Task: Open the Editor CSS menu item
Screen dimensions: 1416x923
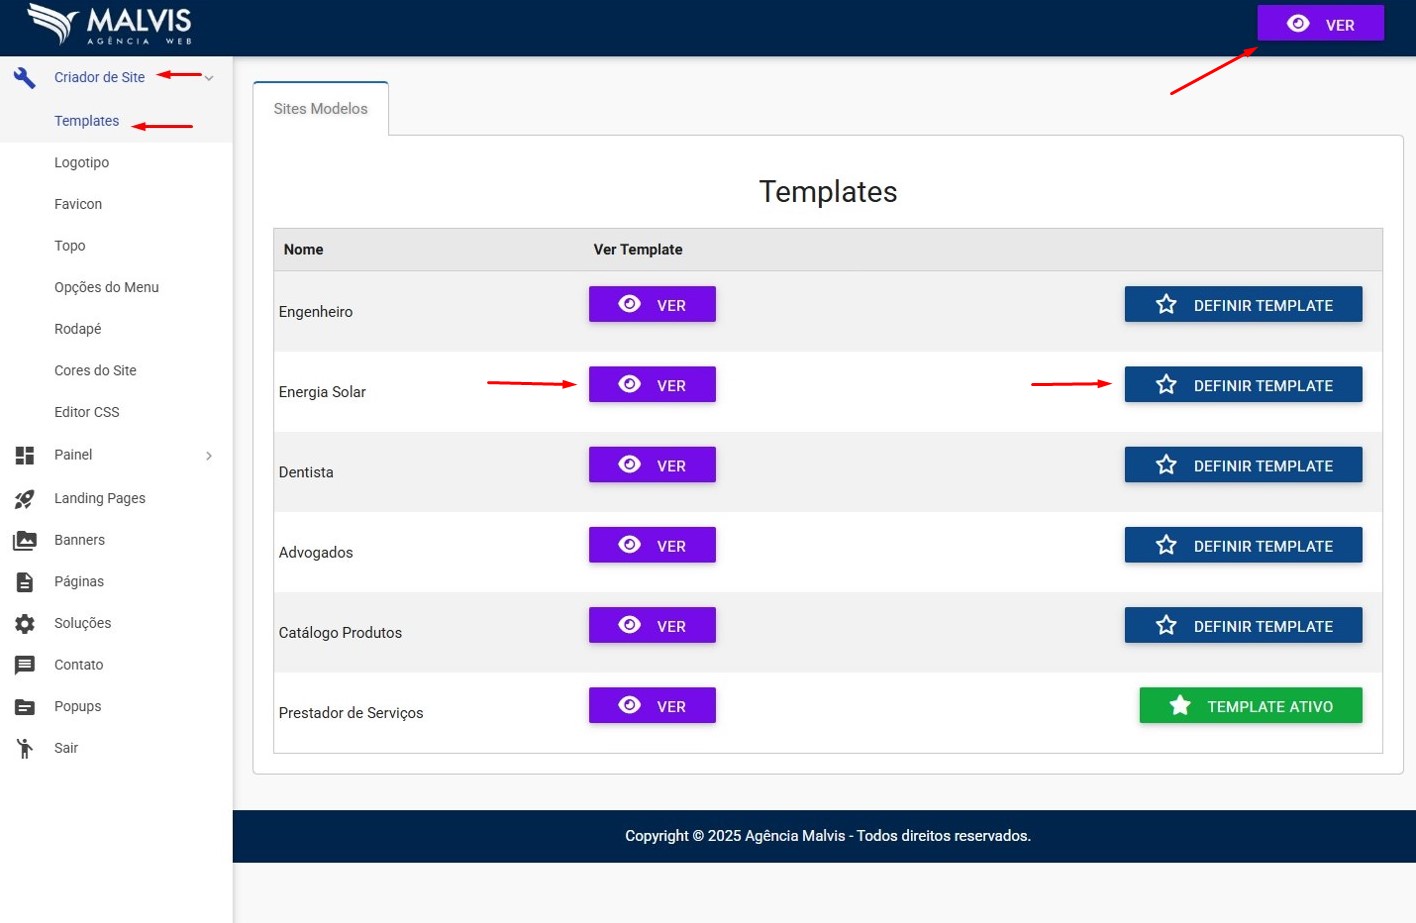Action: tap(87, 412)
